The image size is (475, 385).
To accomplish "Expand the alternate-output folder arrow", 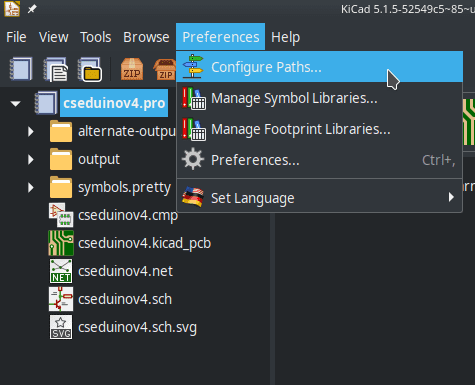I will [31, 131].
